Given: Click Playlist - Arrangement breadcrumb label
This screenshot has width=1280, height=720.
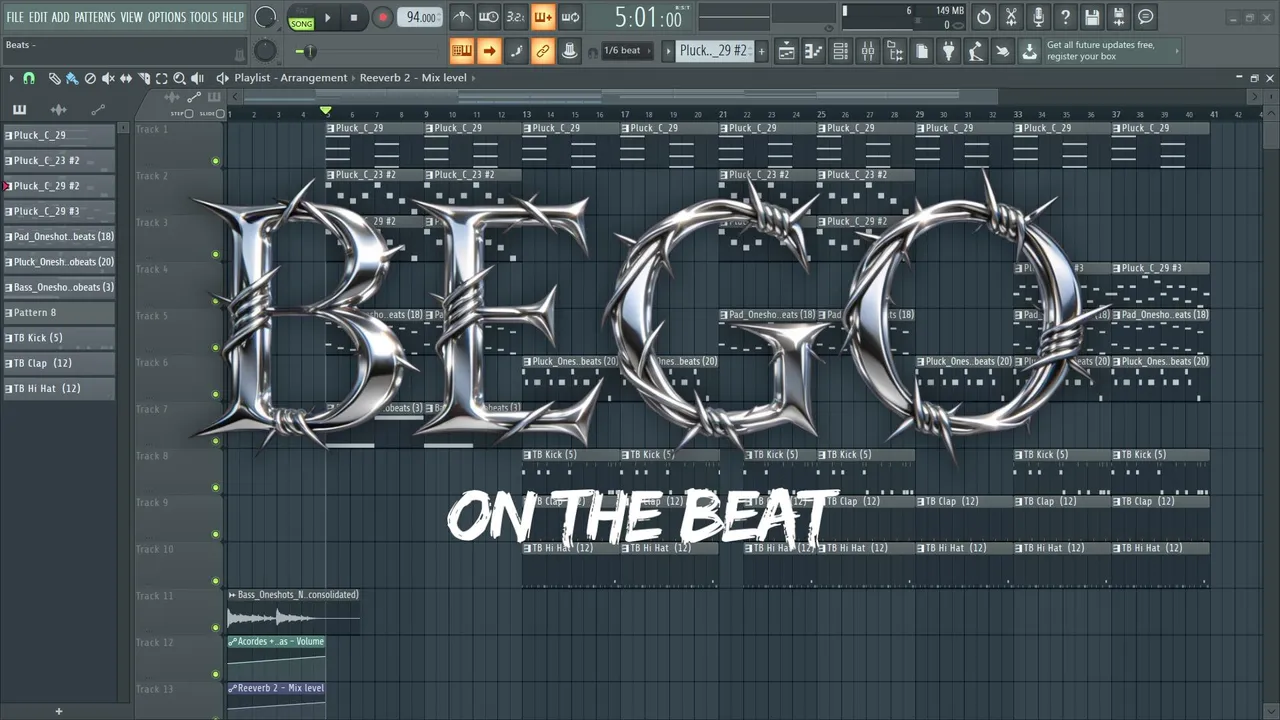Looking at the screenshot, I should pos(291,78).
